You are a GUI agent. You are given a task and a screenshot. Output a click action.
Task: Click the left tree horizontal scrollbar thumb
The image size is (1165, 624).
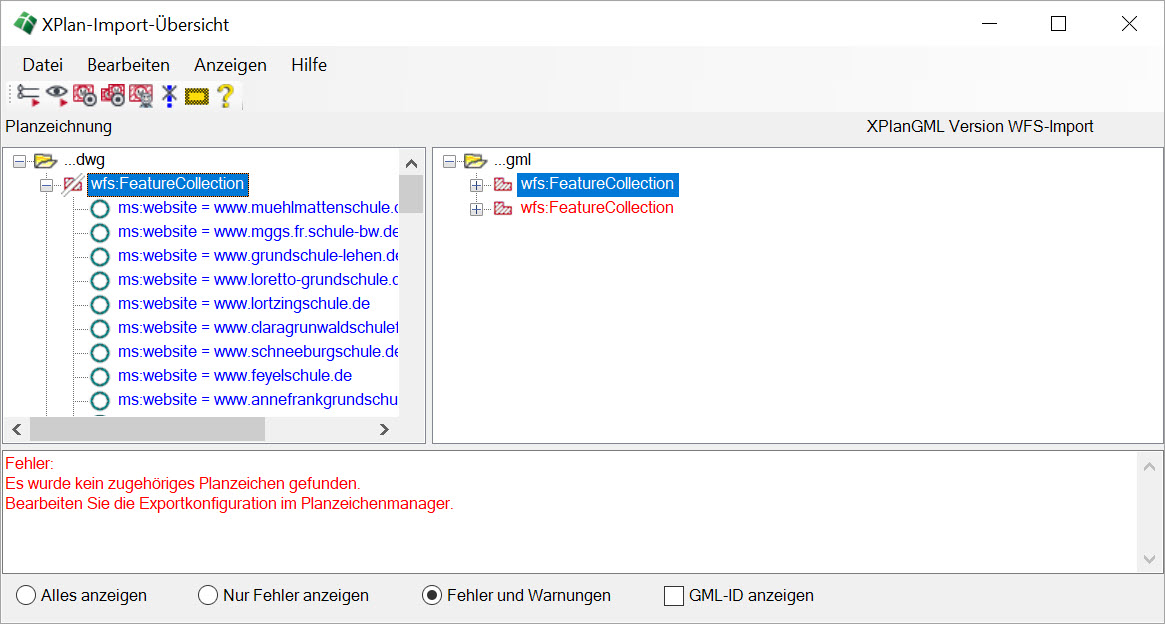147,429
